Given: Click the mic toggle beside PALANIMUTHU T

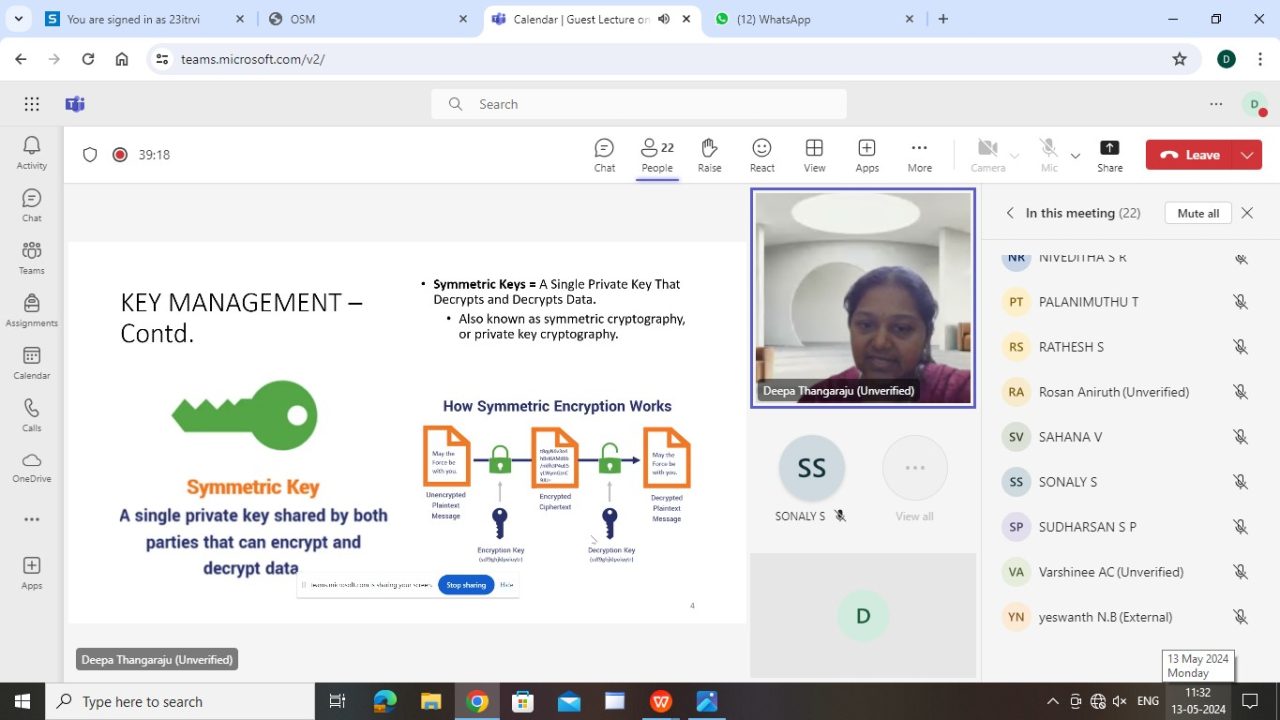Looking at the screenshot, I should [1240, 301].
